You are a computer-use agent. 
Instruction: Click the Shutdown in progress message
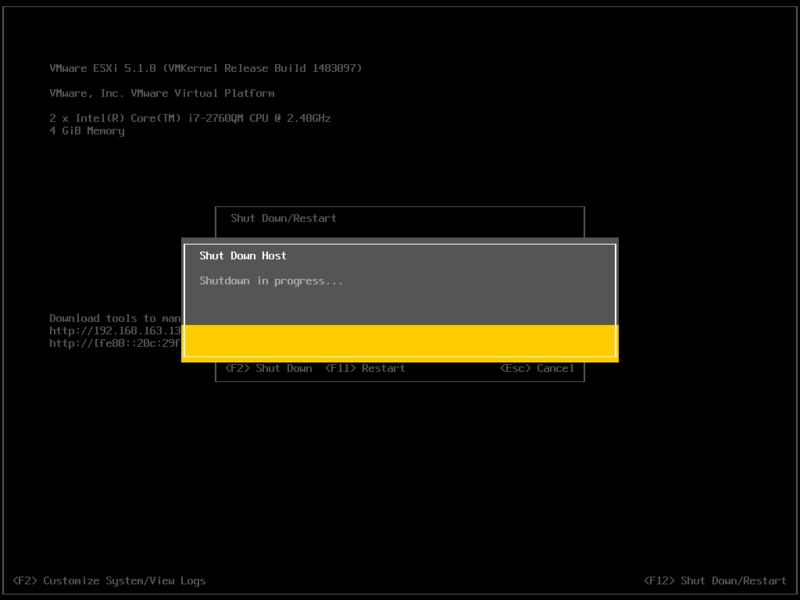(x=271, y=281)
